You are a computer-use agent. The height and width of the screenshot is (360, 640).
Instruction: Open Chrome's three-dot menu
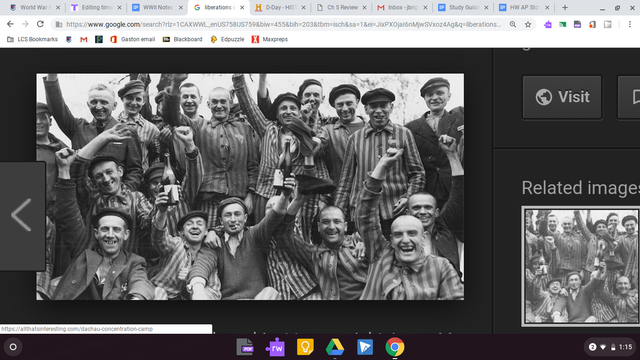(630, 24)
